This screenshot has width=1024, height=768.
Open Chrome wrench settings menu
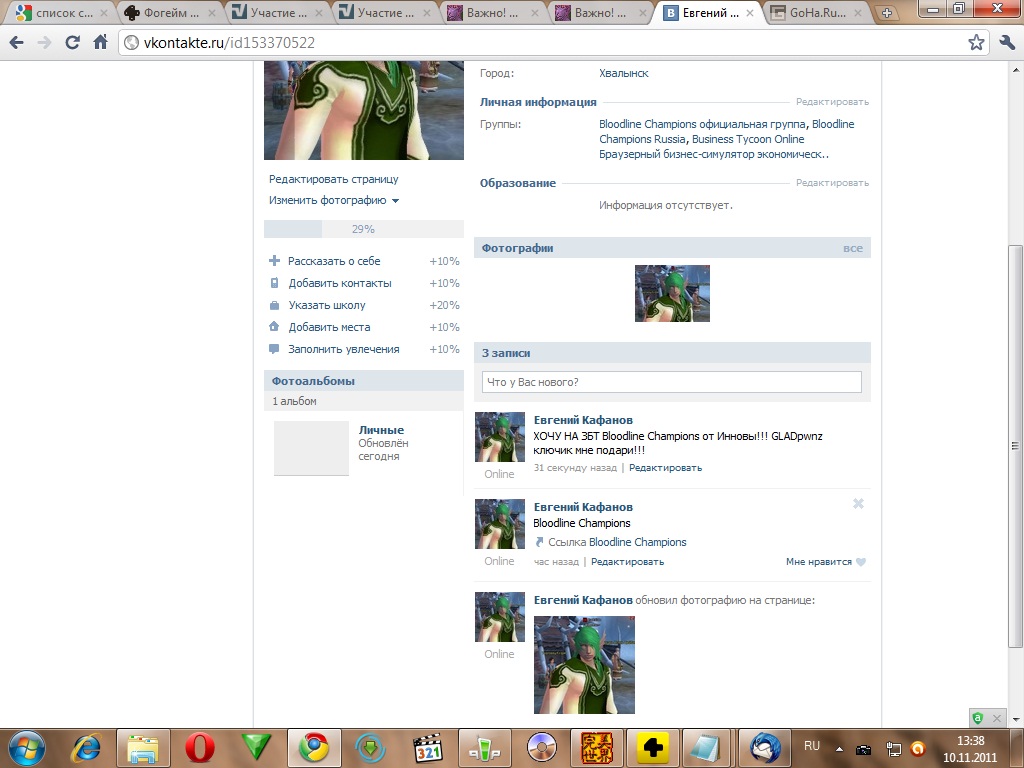click(x=1004, y=43)
